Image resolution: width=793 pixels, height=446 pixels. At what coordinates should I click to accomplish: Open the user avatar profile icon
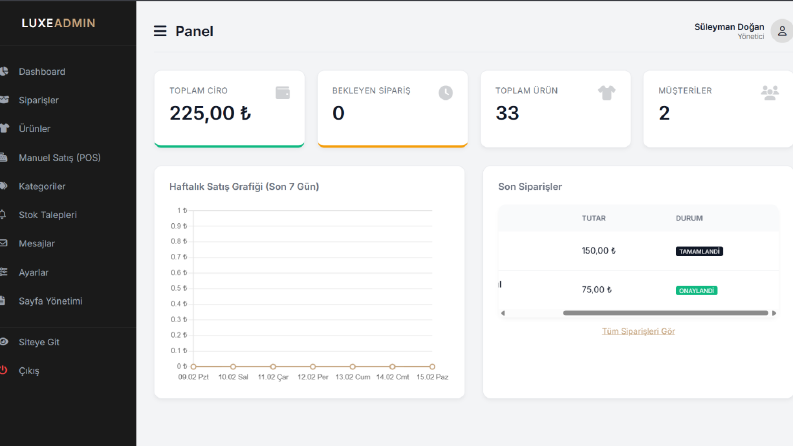(782, 31)
